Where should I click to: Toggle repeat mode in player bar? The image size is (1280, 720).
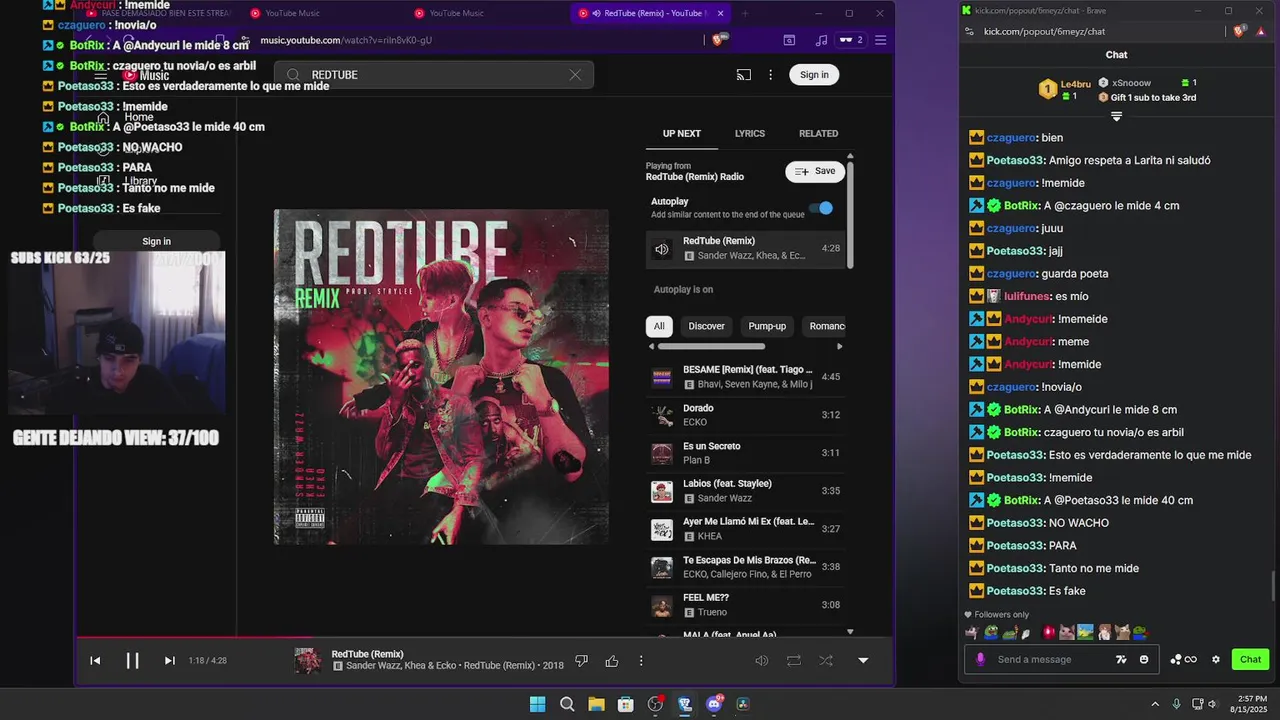click(x=794, y=660)
